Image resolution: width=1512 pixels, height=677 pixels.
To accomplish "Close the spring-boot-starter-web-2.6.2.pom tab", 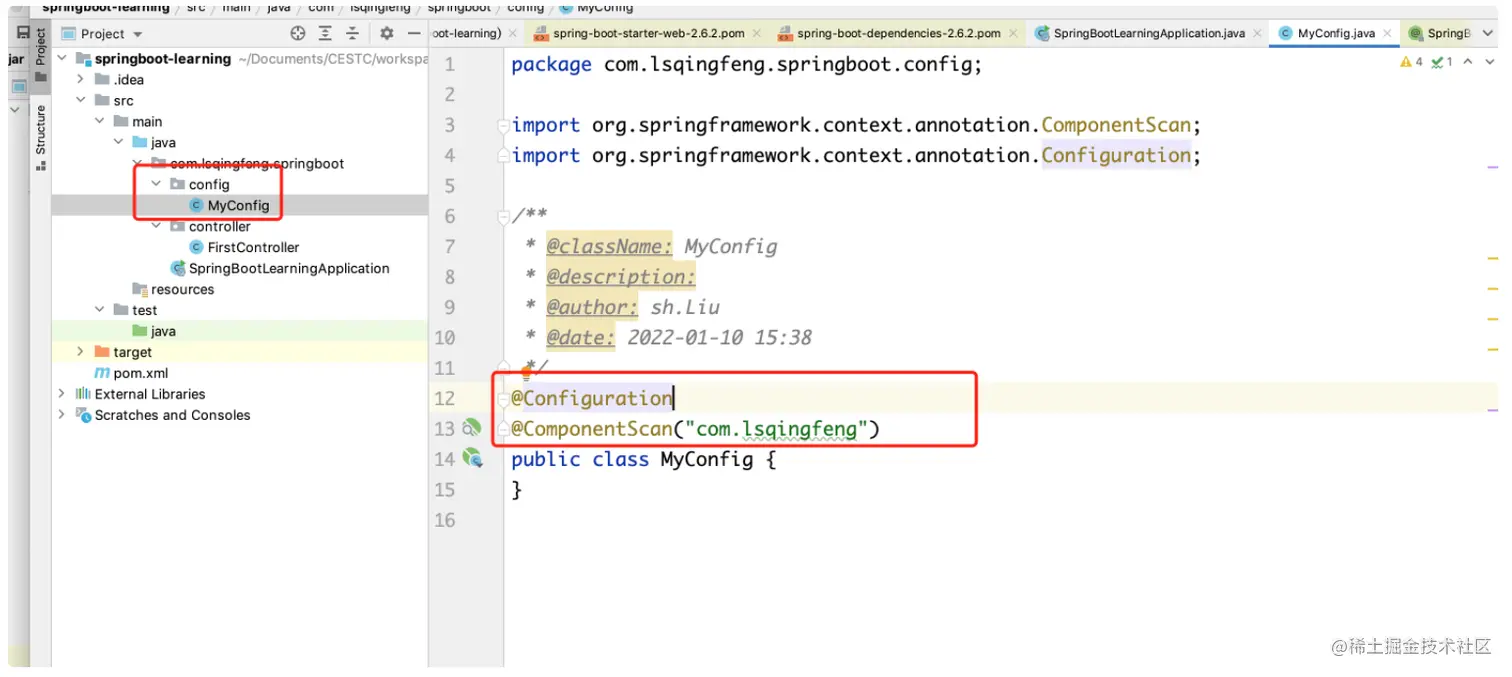I will point(756,33).
